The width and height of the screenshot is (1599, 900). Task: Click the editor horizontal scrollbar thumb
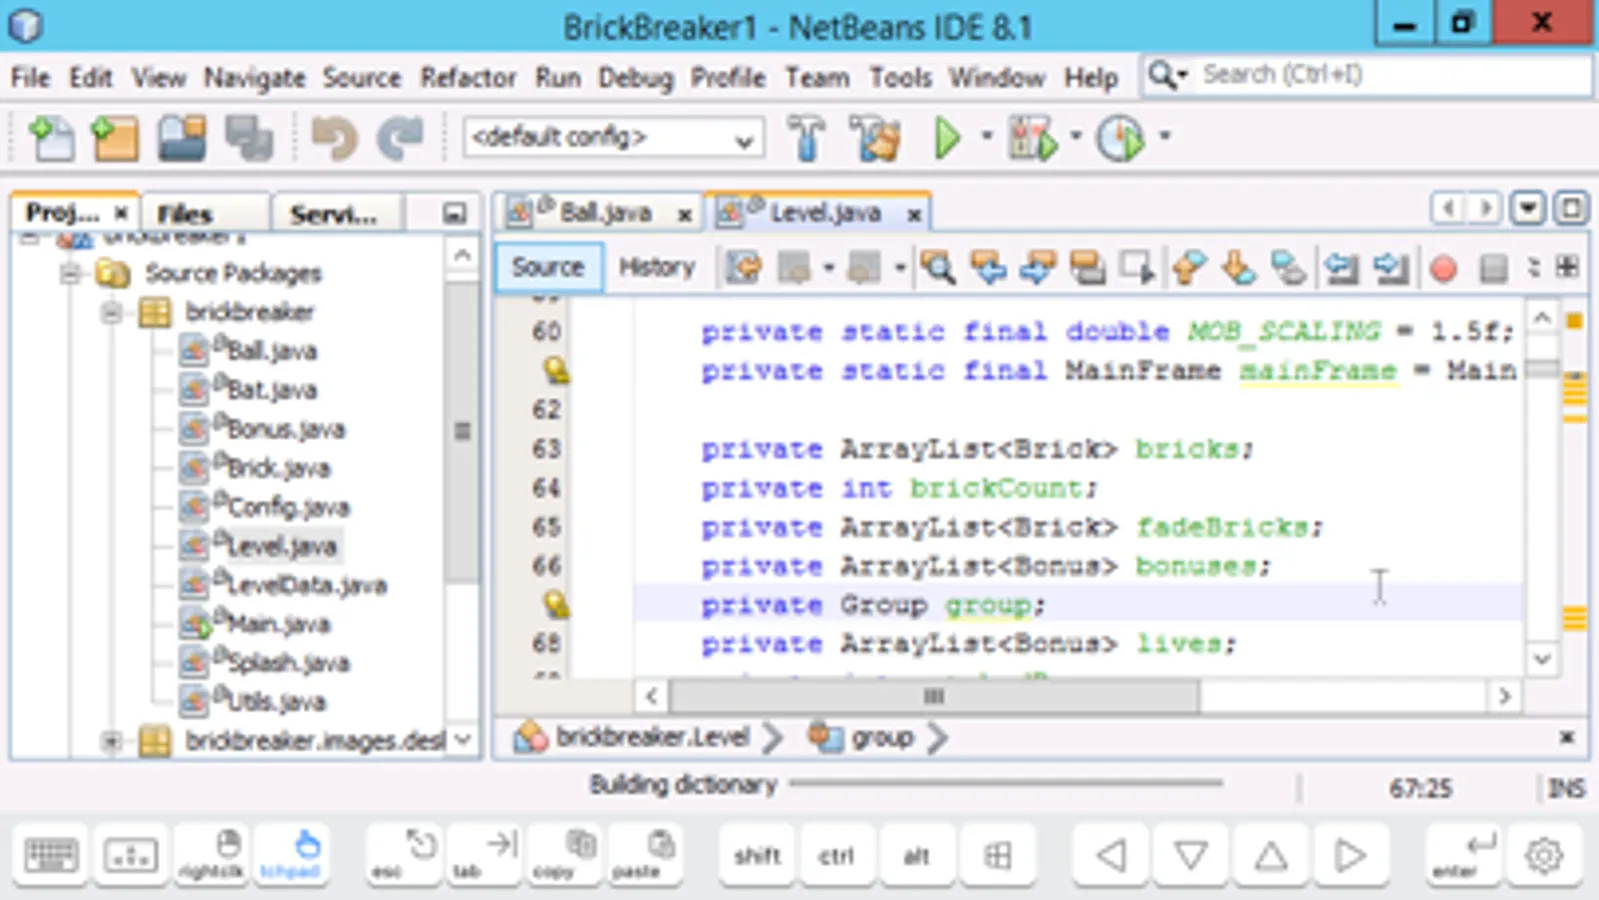pos(934,696)
